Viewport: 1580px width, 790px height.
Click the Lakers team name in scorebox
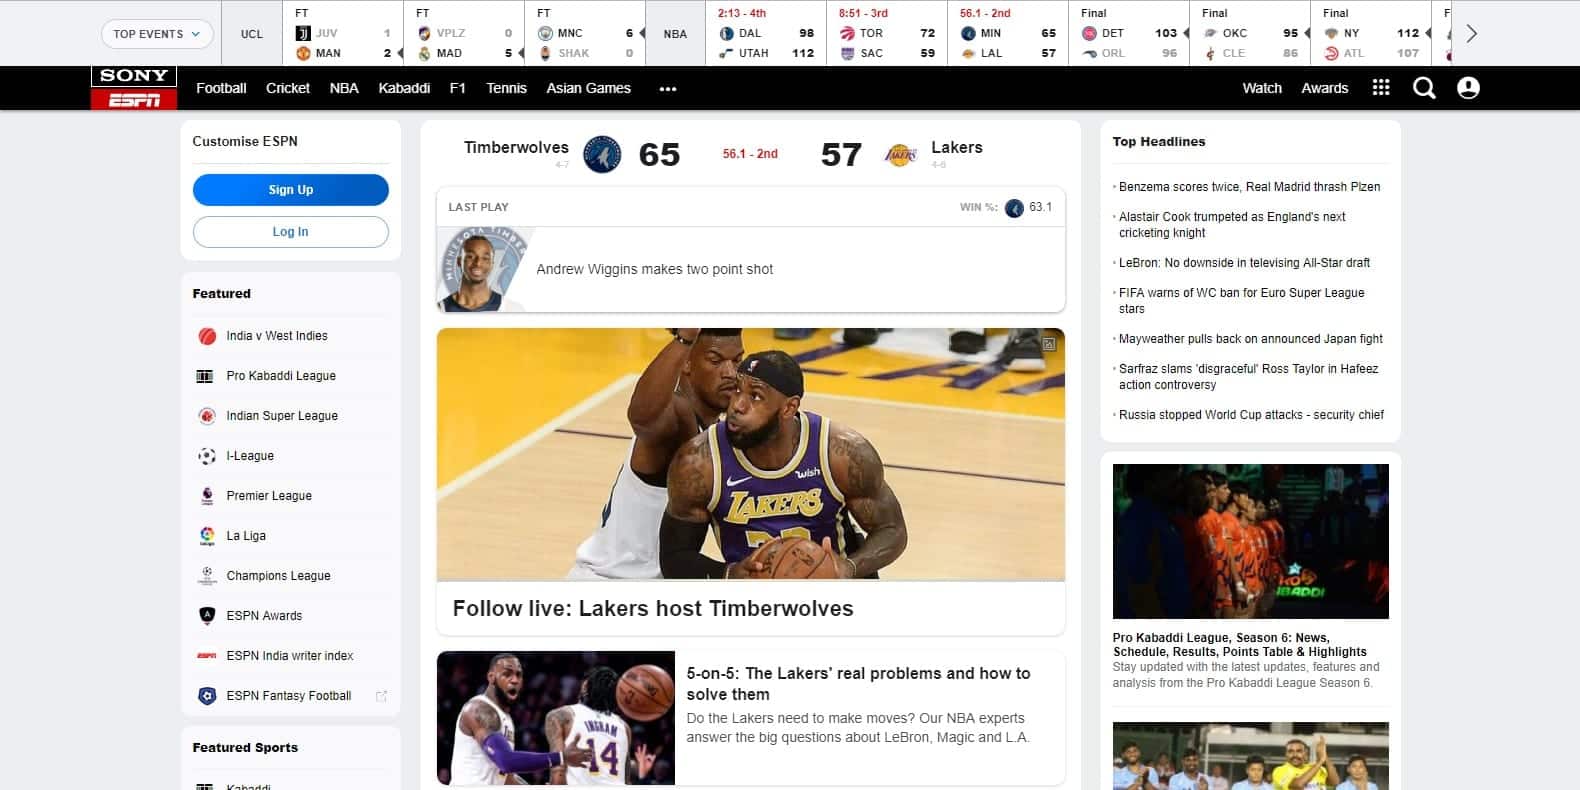[957, 148]
